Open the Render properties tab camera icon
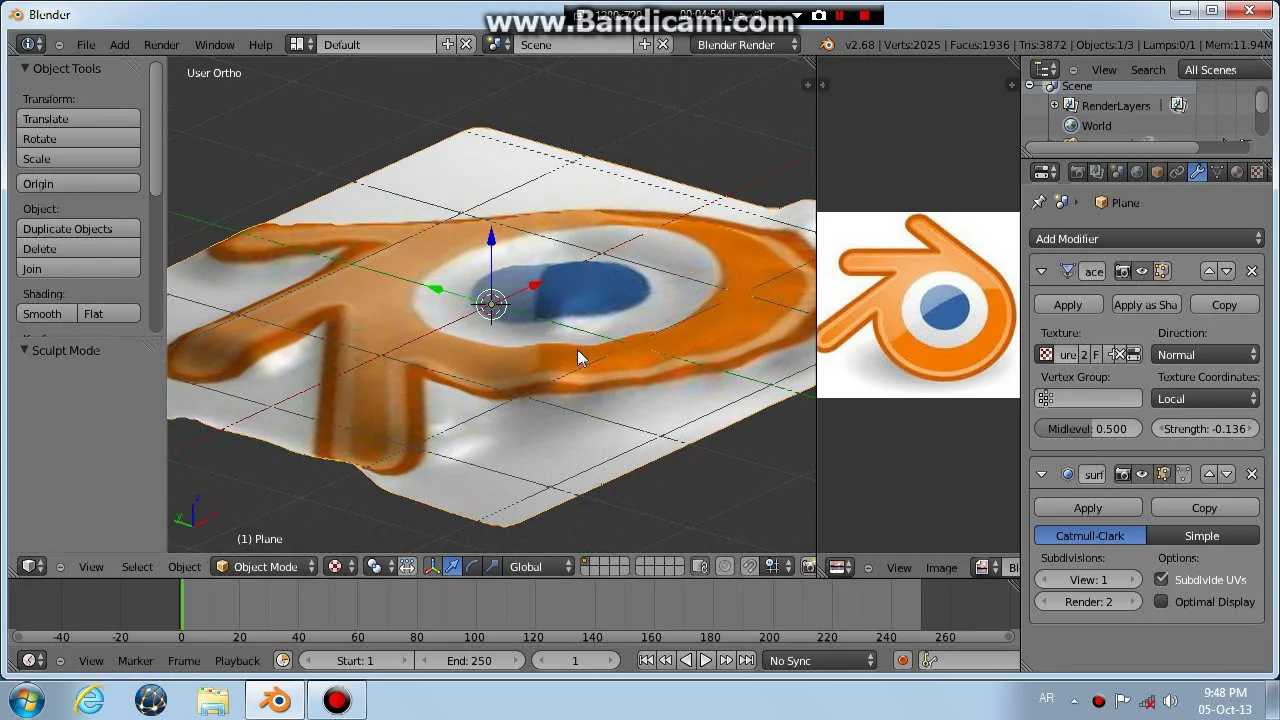The image size is (1280, 720). pos(1078,172)
